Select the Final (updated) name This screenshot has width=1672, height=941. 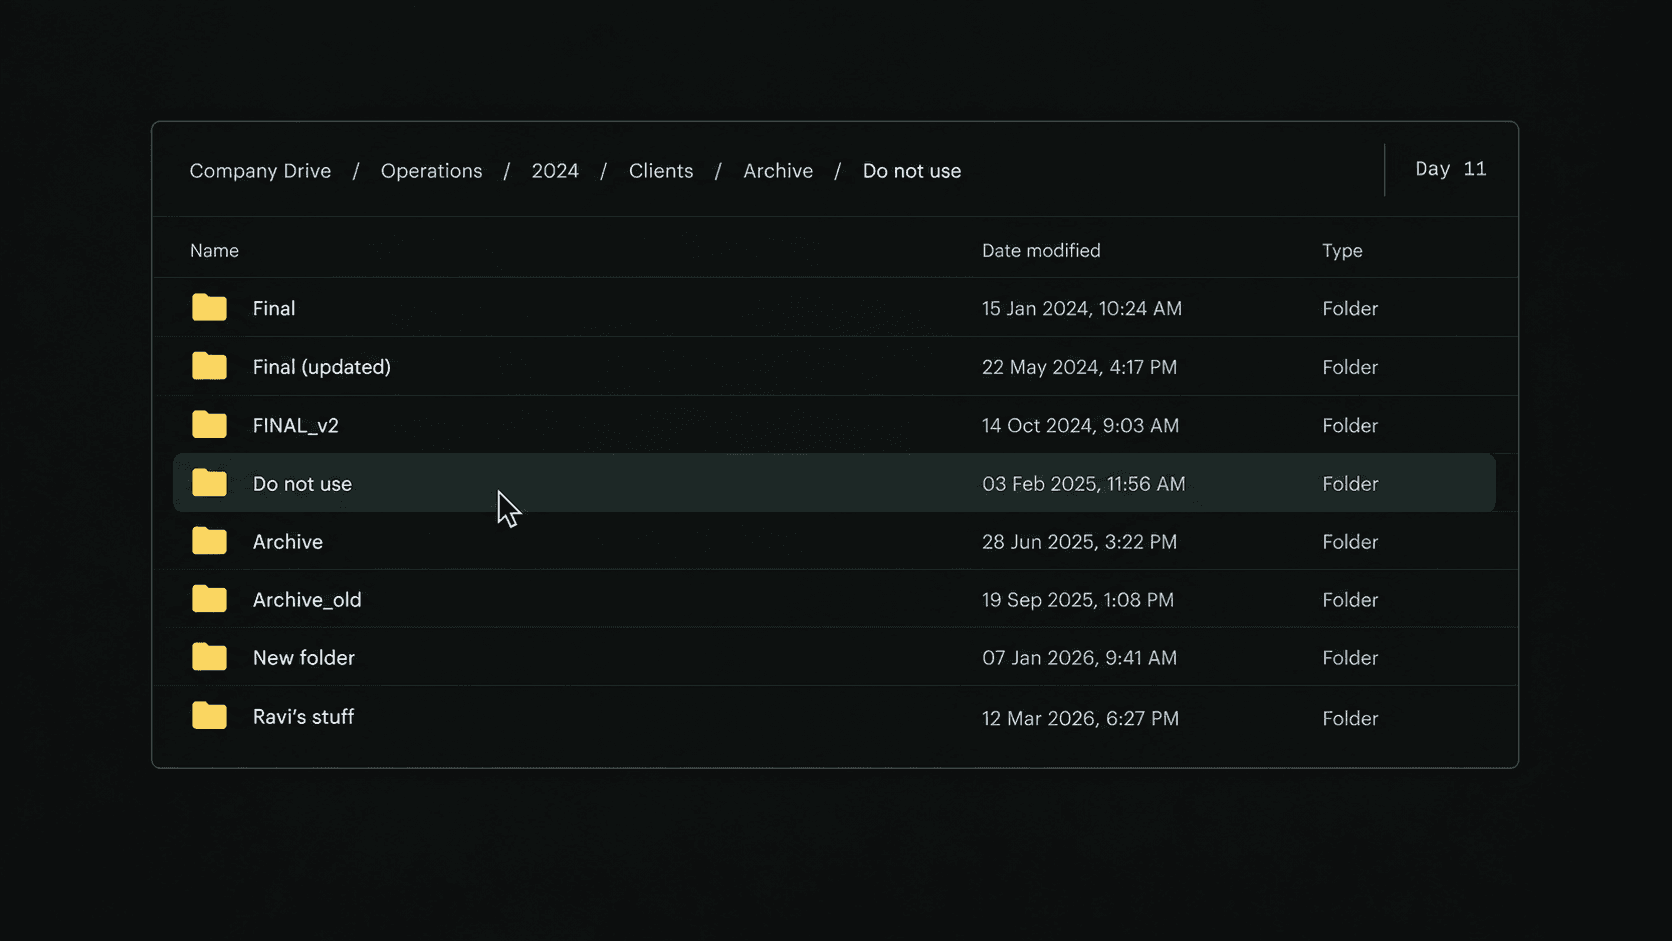(x=322, y=367)
